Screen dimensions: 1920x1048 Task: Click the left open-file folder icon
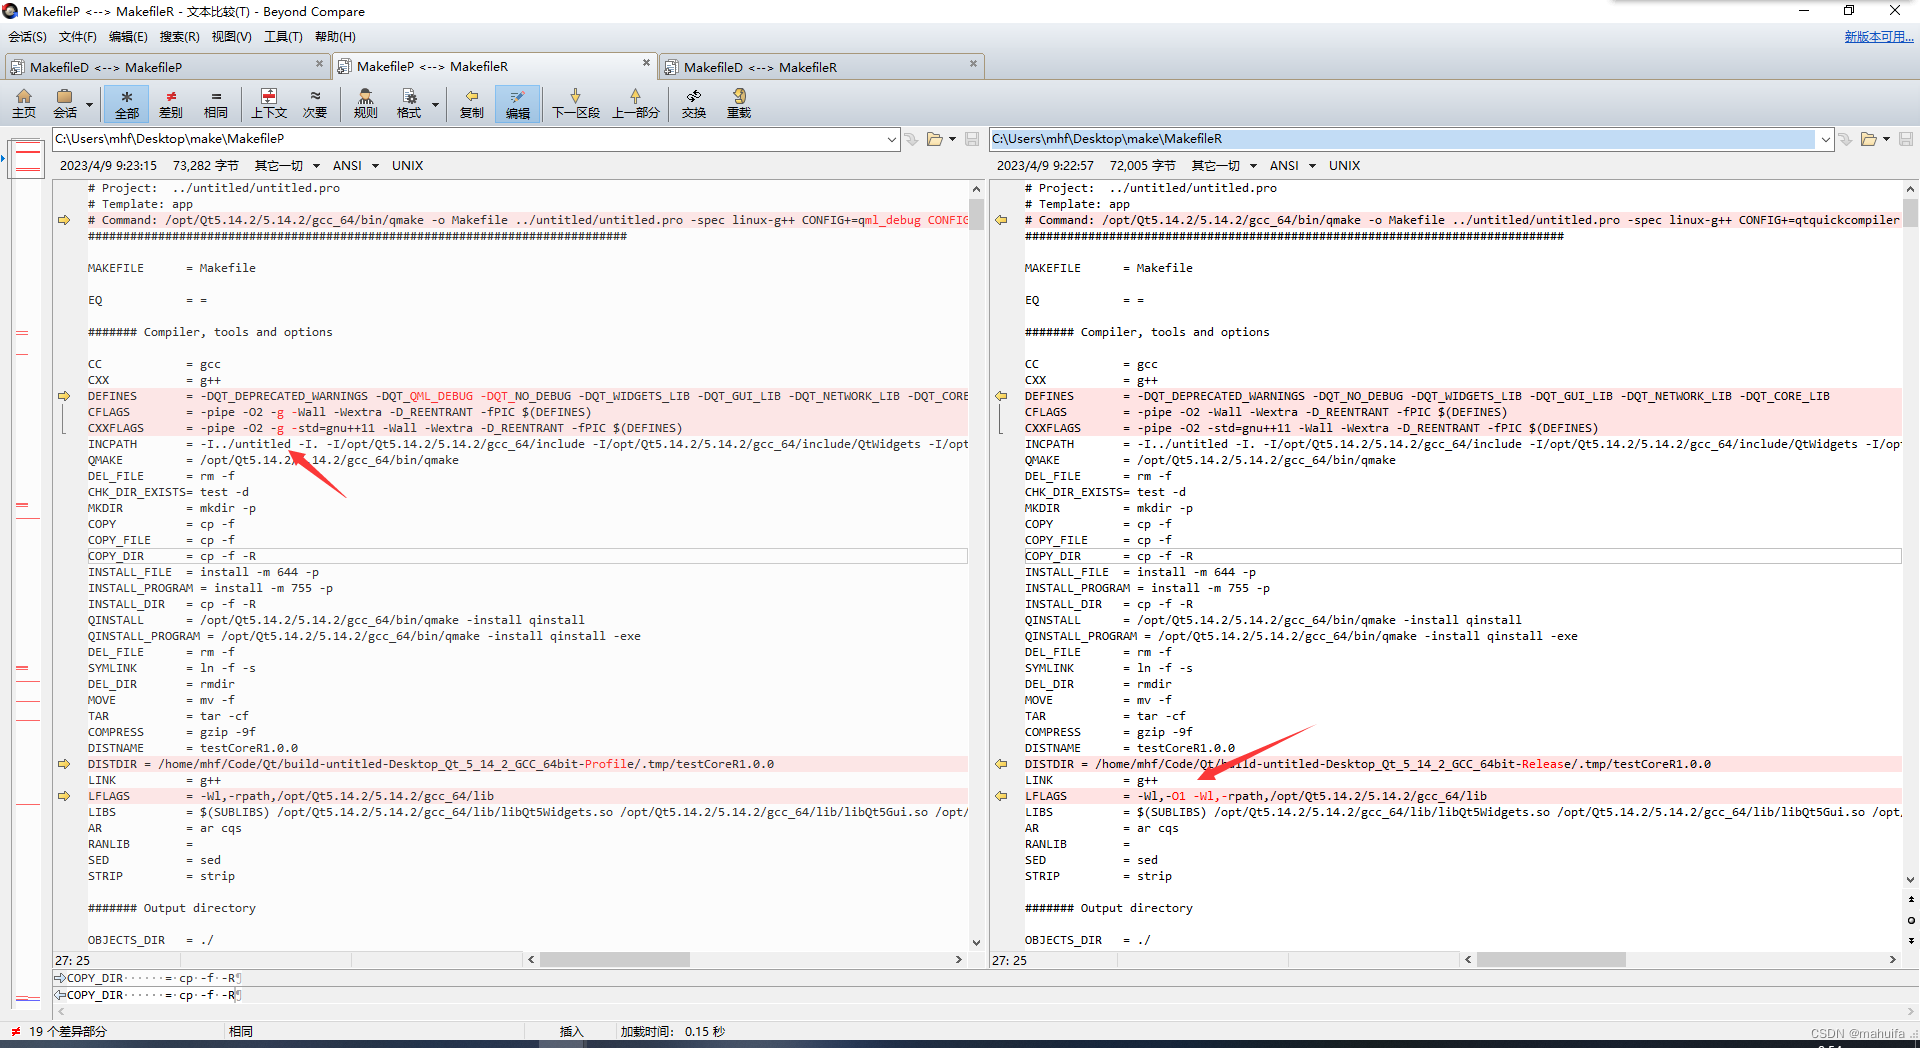(x=935, y=139)
